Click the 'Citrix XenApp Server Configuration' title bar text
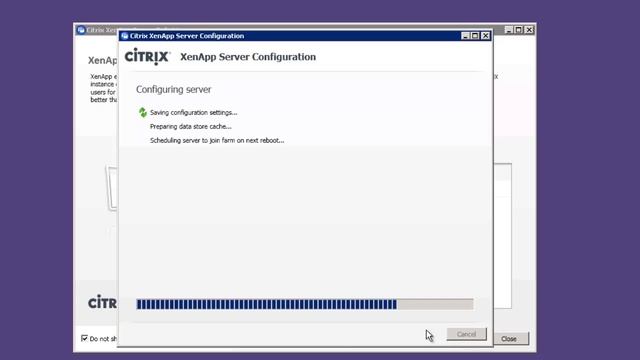Image resolution: width=640 pixels, height=360 pixels. 187,36
